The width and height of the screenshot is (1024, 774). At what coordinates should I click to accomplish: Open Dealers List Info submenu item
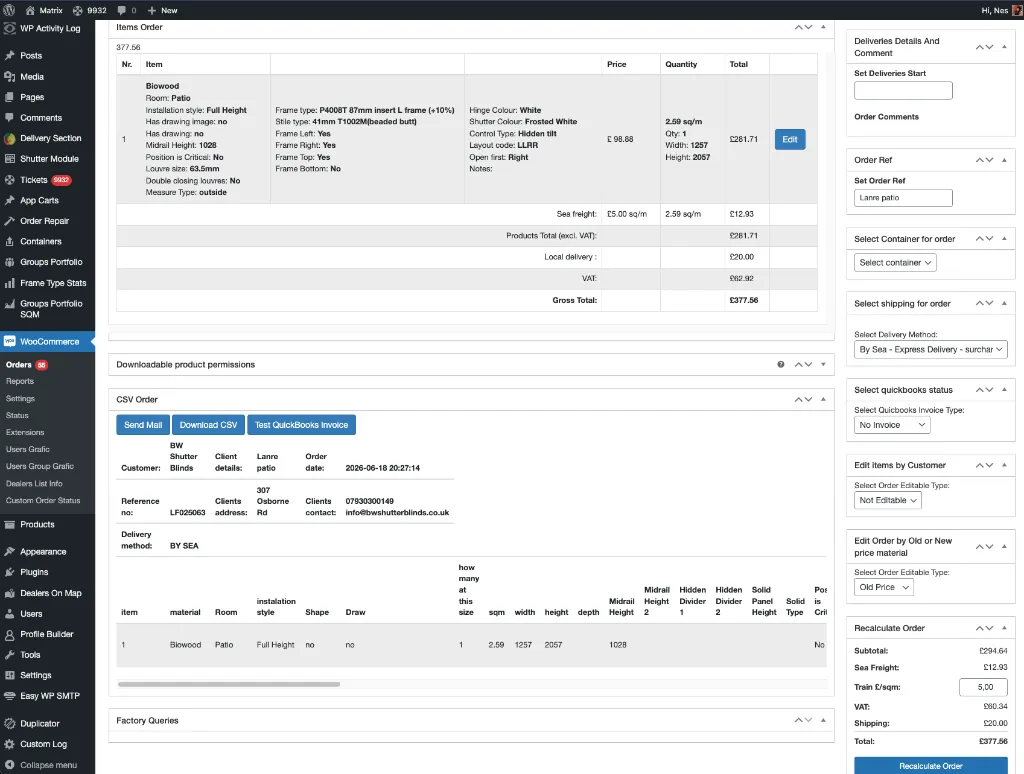point(34,483)
